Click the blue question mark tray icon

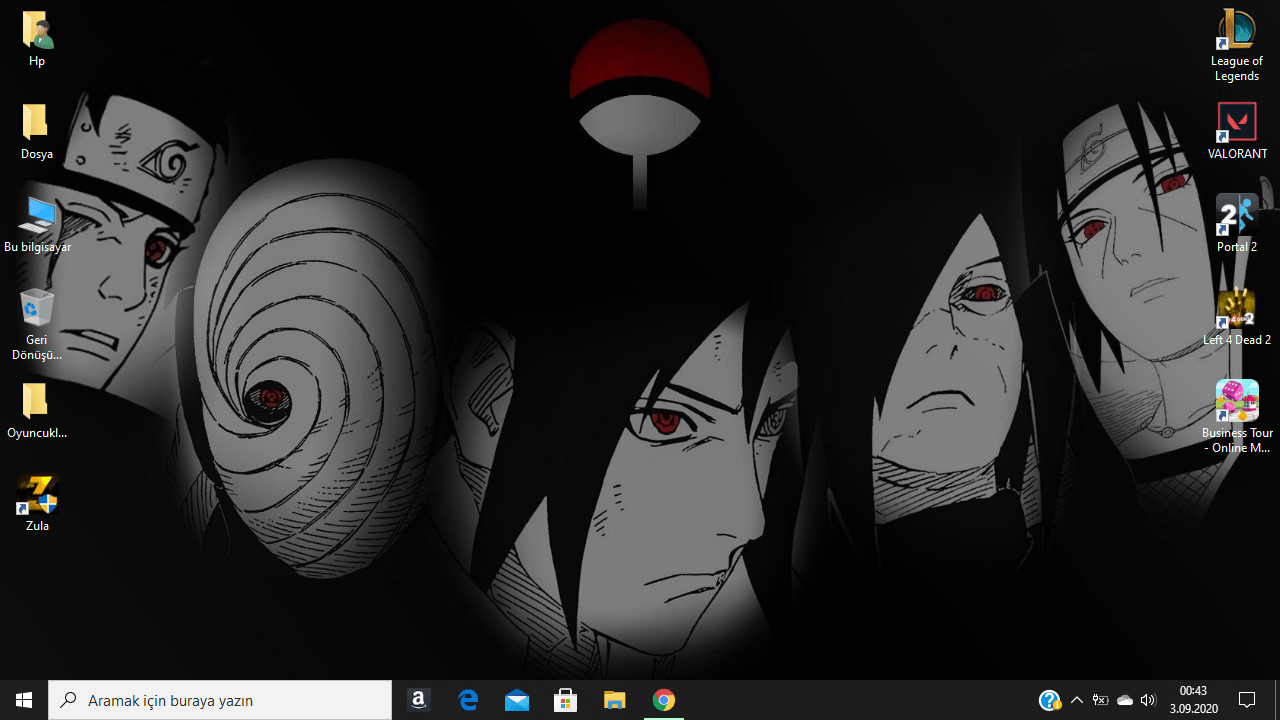1049,700
